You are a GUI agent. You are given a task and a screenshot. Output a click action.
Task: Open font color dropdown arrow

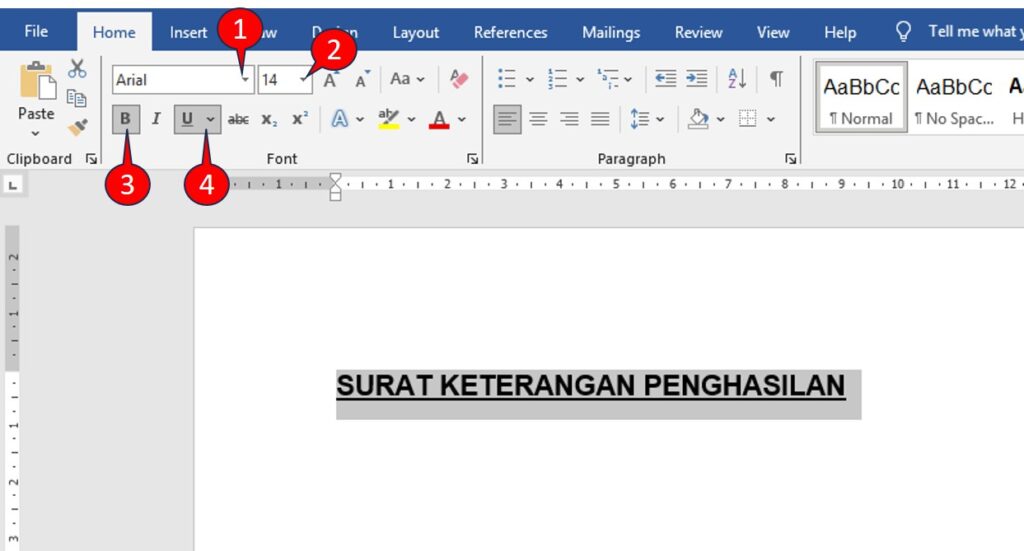tap(462, 119)
